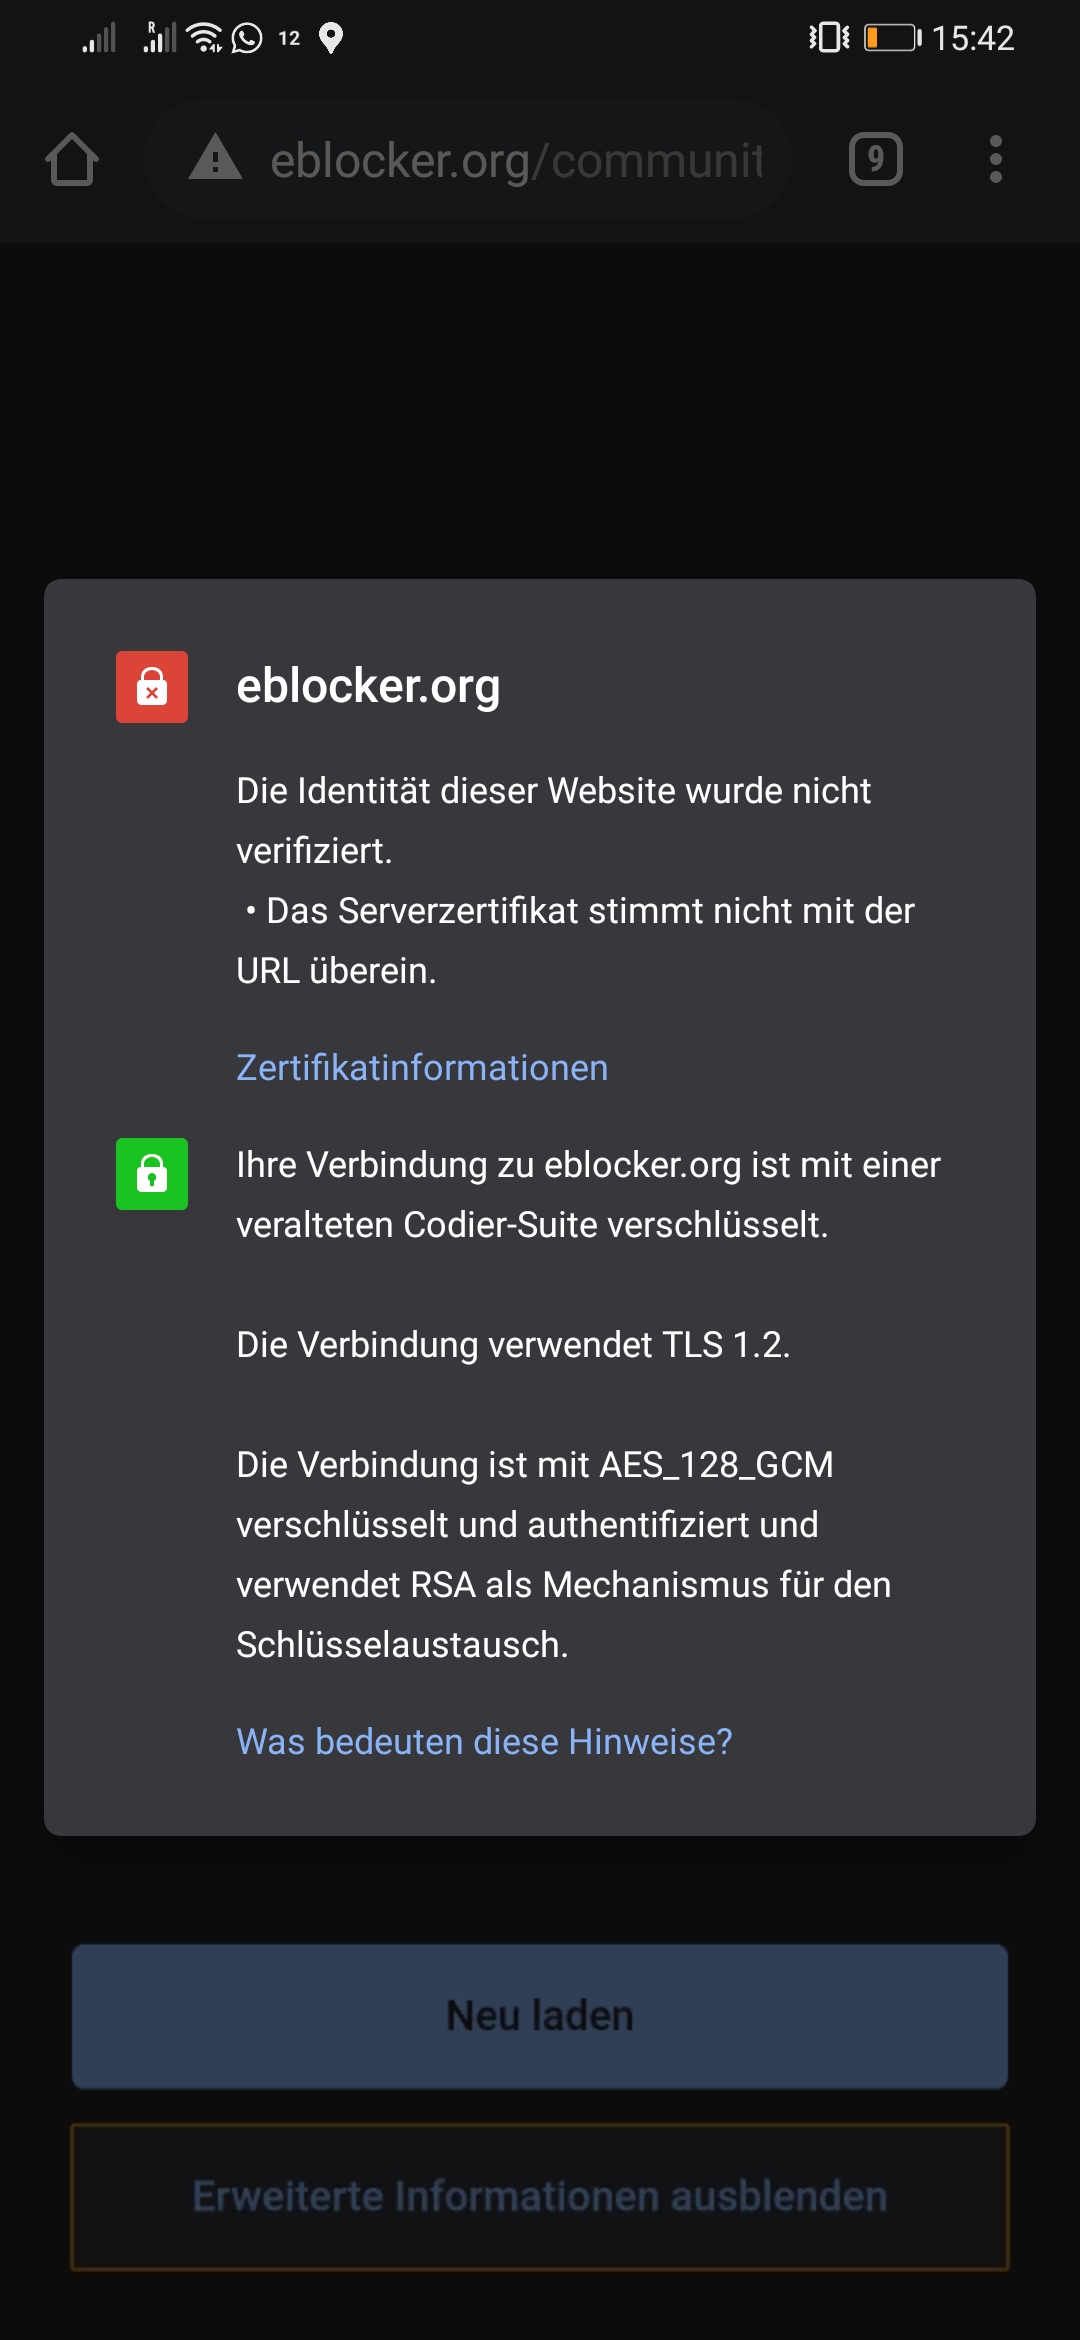
Task: Tap the green lock icon
Action: pyautogui.click(x=152, y=1174)
